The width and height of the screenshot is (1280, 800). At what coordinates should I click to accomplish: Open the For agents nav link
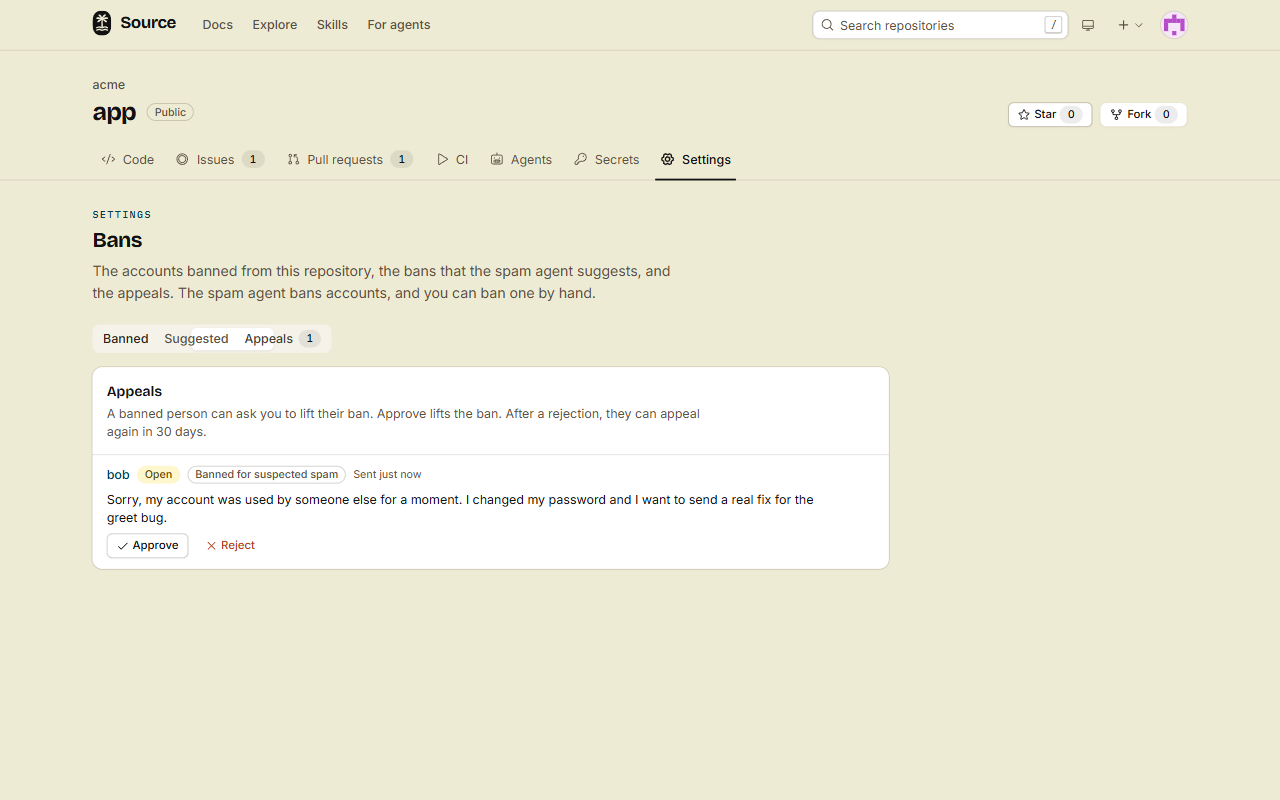pos(399,25)
